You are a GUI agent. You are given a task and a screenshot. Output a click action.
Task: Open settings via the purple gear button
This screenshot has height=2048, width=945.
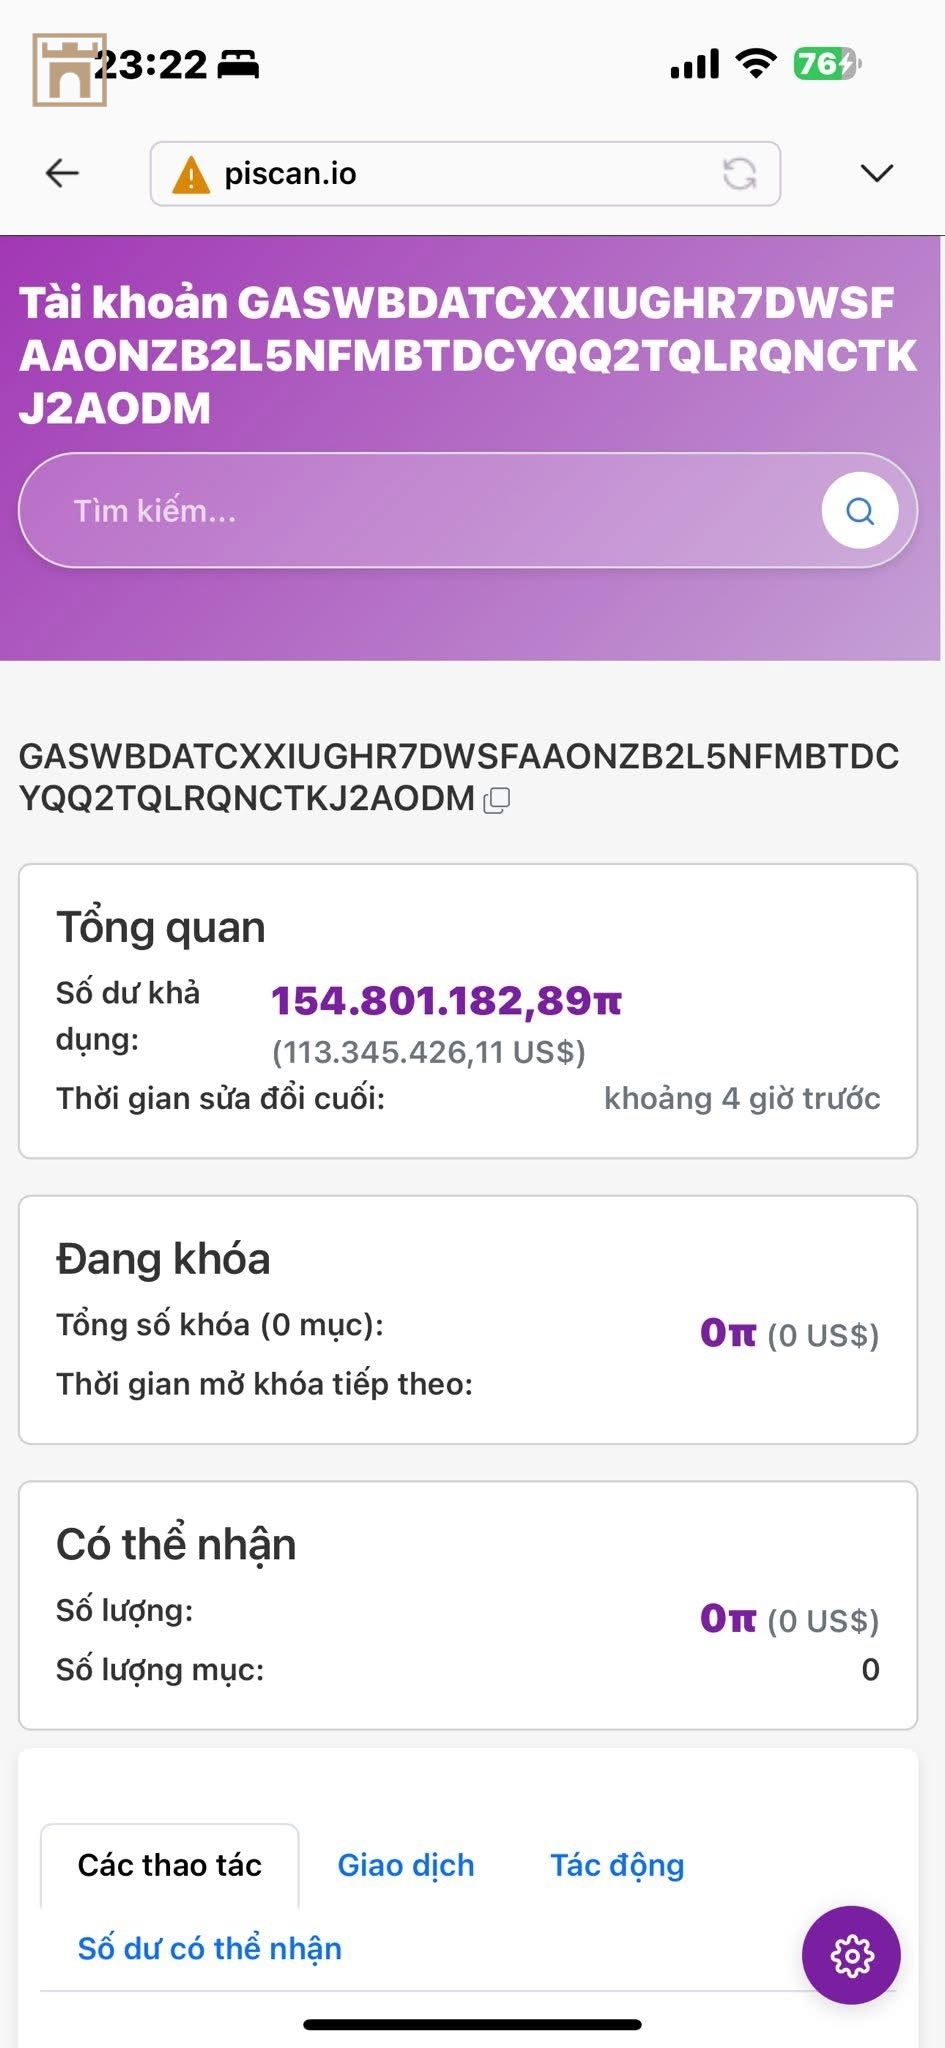(851, 1955)
